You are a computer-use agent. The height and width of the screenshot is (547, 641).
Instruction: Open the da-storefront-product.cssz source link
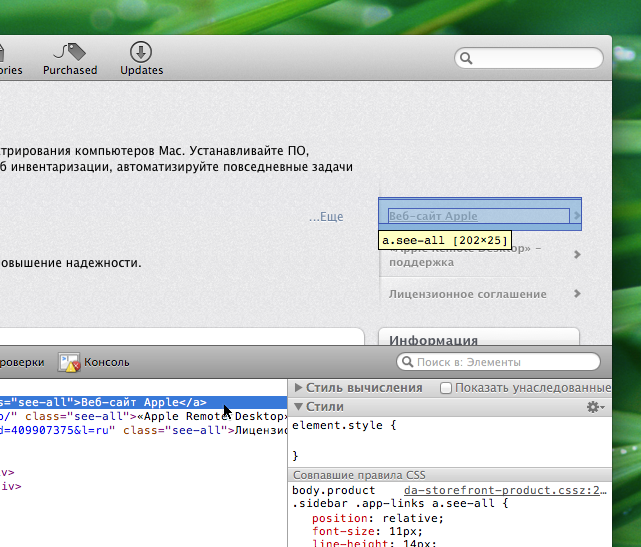(x=505, y=490)
